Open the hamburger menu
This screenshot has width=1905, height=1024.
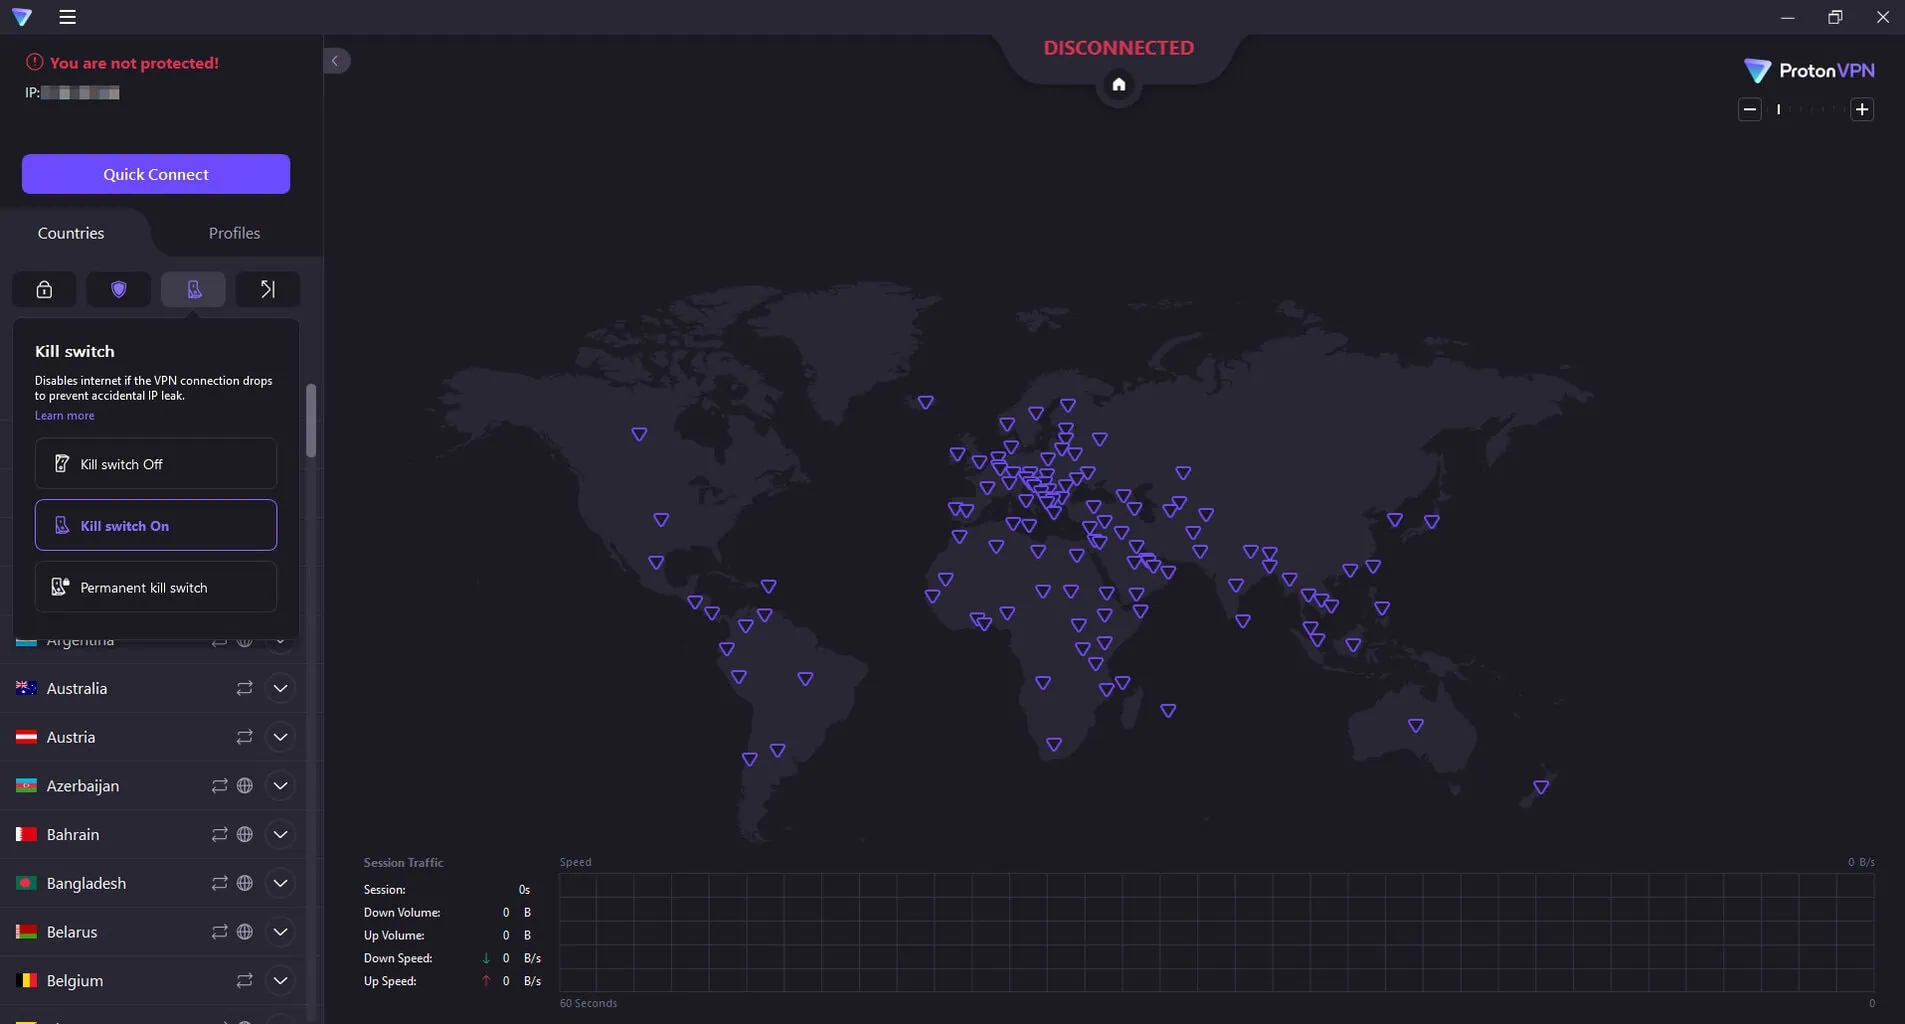tap(67, 17)
